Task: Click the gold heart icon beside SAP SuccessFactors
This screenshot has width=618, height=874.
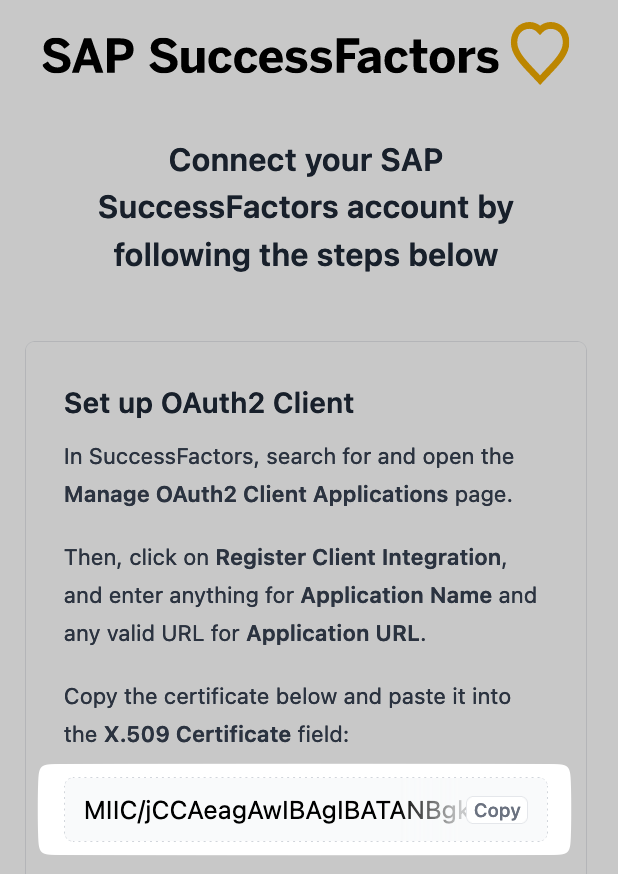Action: pos(539,52)
